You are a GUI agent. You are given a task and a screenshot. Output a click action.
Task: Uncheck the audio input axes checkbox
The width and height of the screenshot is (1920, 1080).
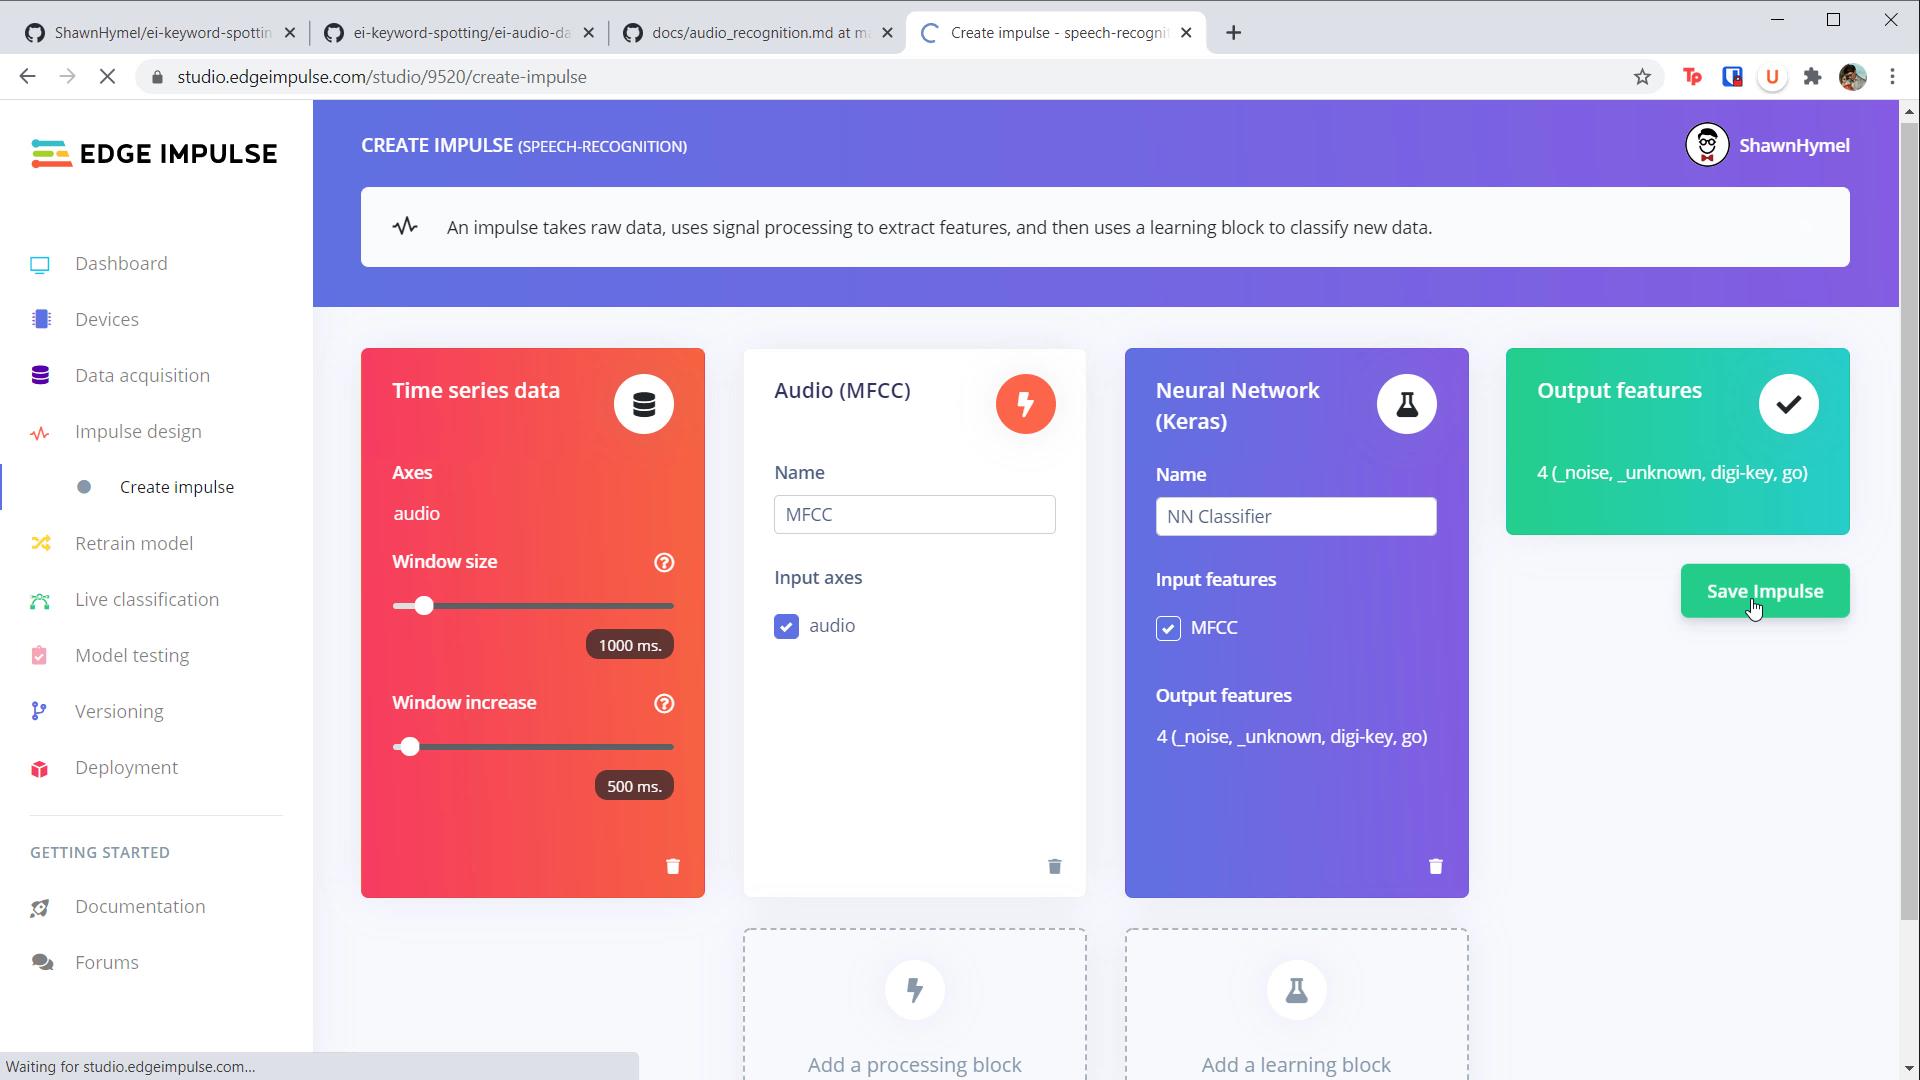pos(786,626)
